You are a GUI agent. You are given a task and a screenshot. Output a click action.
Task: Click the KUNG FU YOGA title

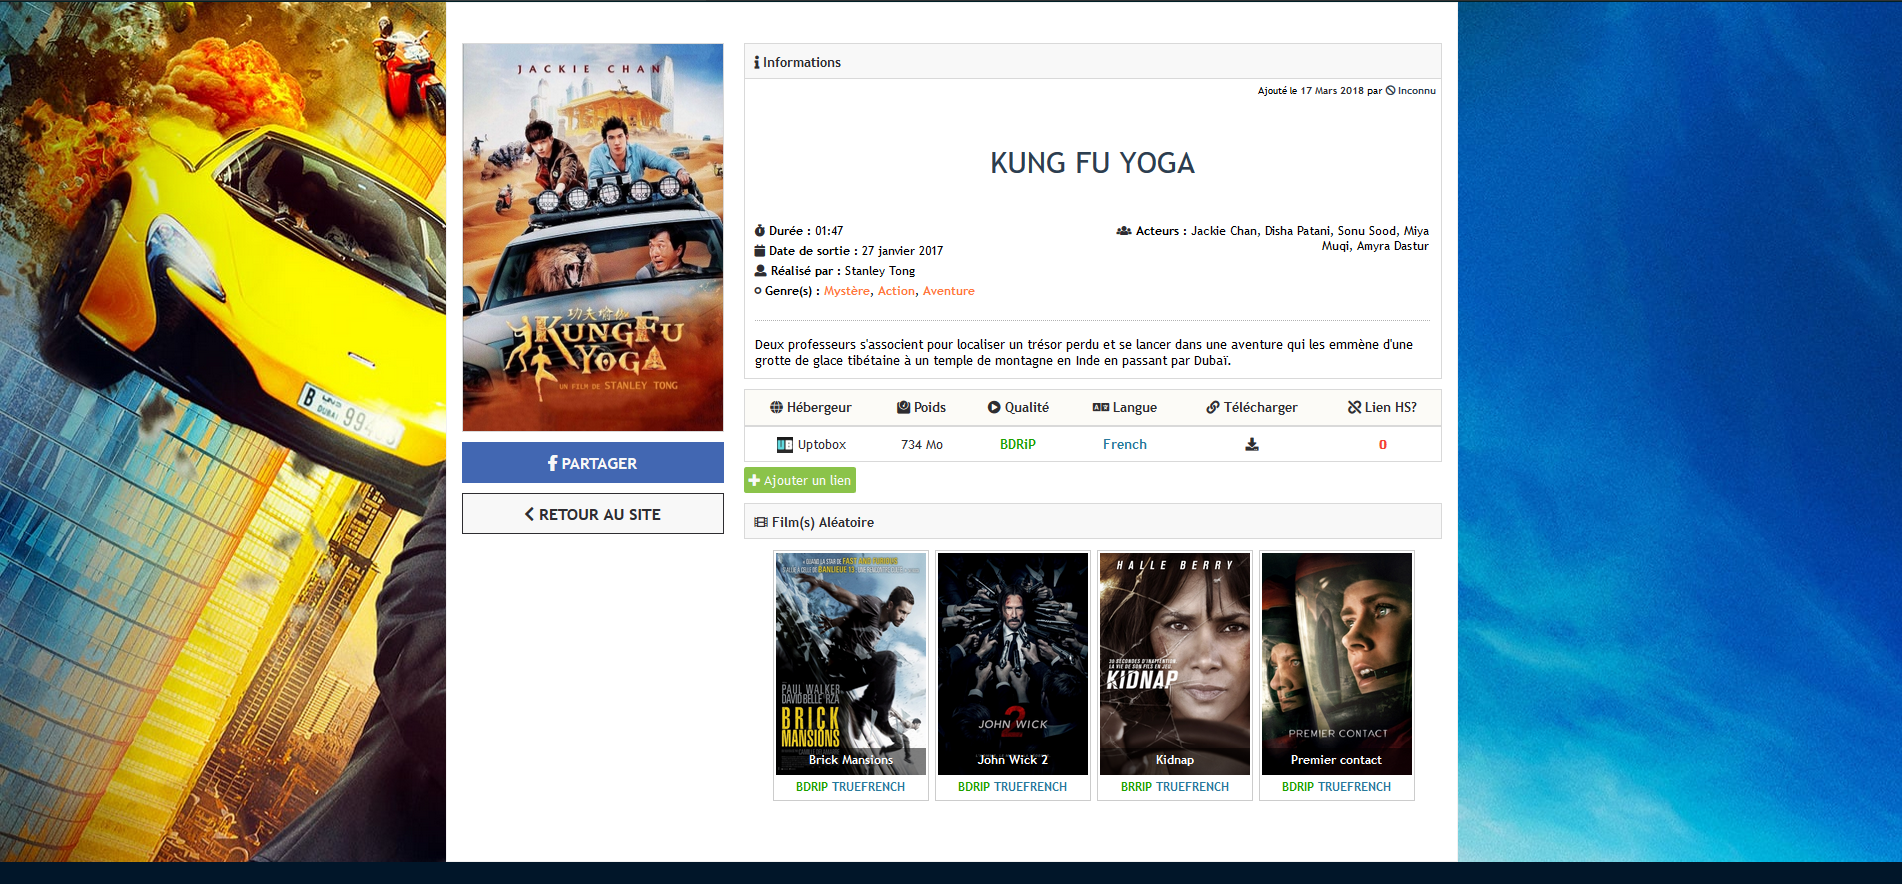[1092, 163]
